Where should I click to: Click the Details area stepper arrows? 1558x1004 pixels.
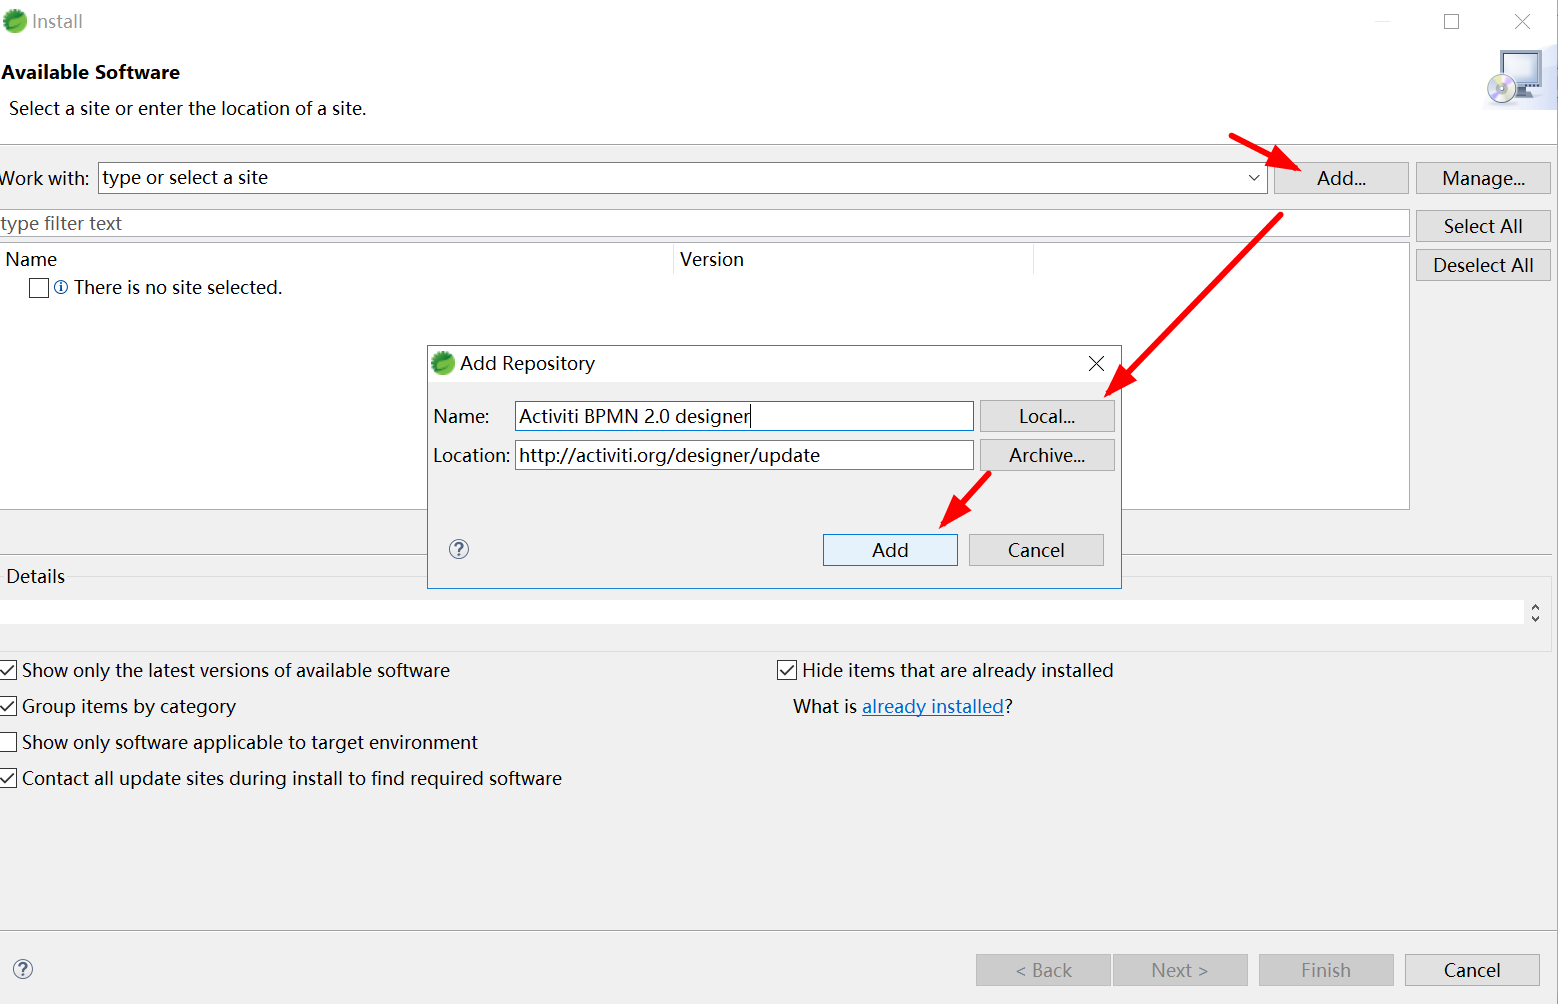coord(1535,612)
